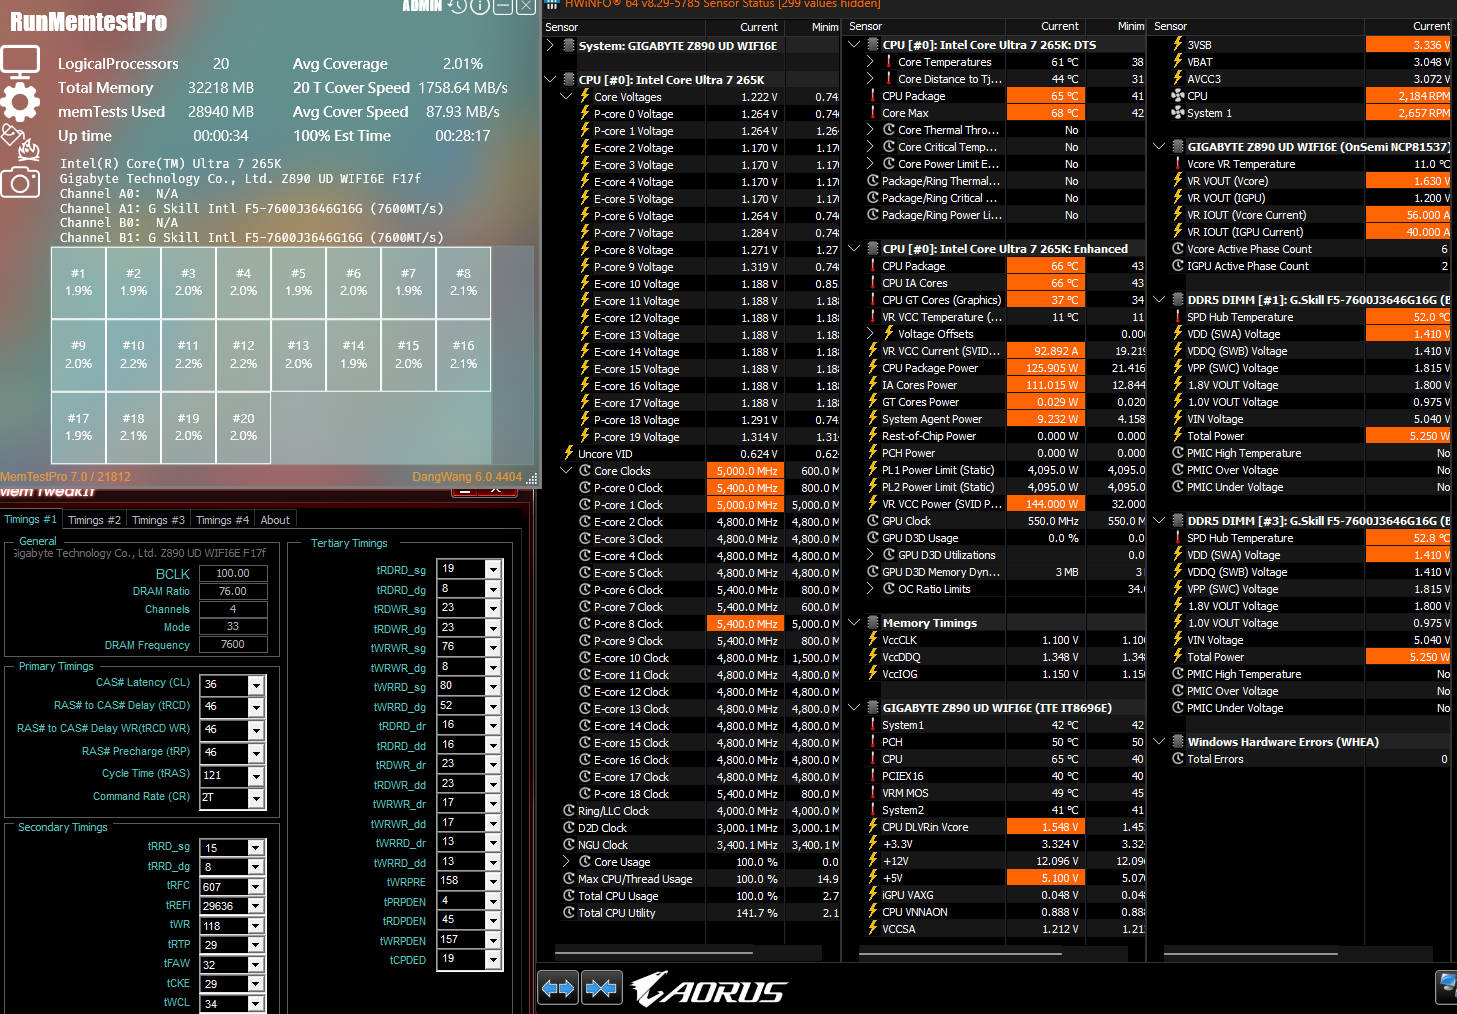This screenshot has height=1014, width=1457.
Task: Click fan icon next to System 1 RPM row
Action: pyautogui.click(x=1177, y=113)
